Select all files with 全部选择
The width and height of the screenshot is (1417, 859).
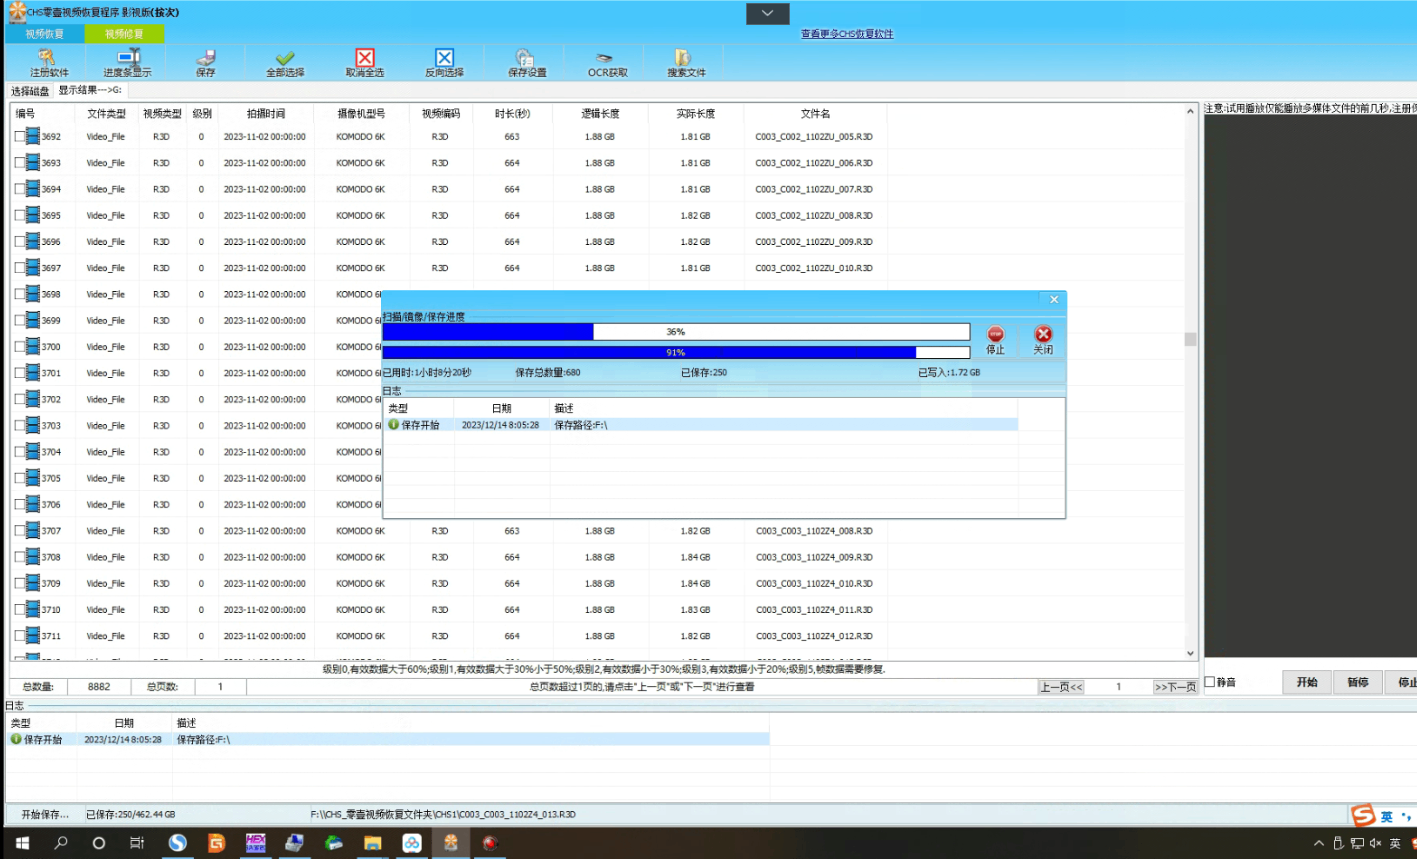285,62
